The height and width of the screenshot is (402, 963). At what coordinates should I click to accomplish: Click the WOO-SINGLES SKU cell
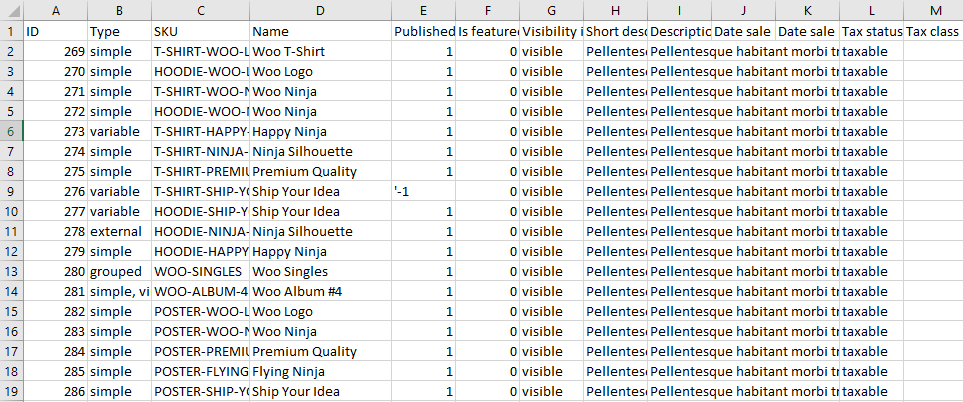tap(200, 271)
